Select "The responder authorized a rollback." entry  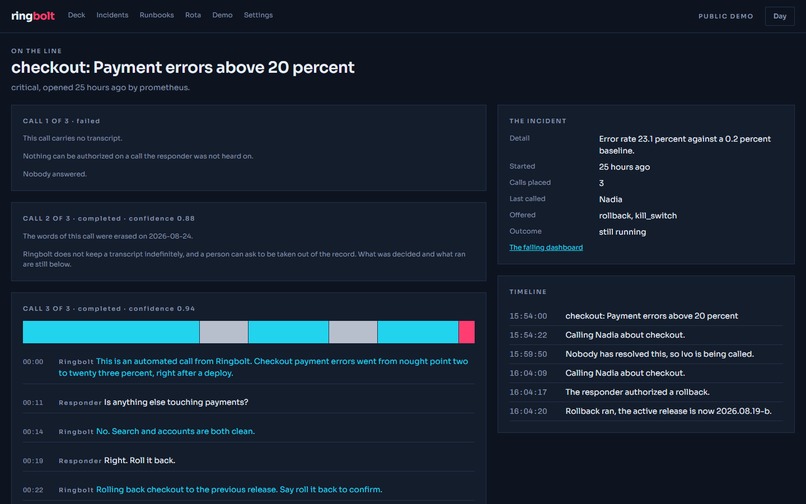click(x=646, y=392)
